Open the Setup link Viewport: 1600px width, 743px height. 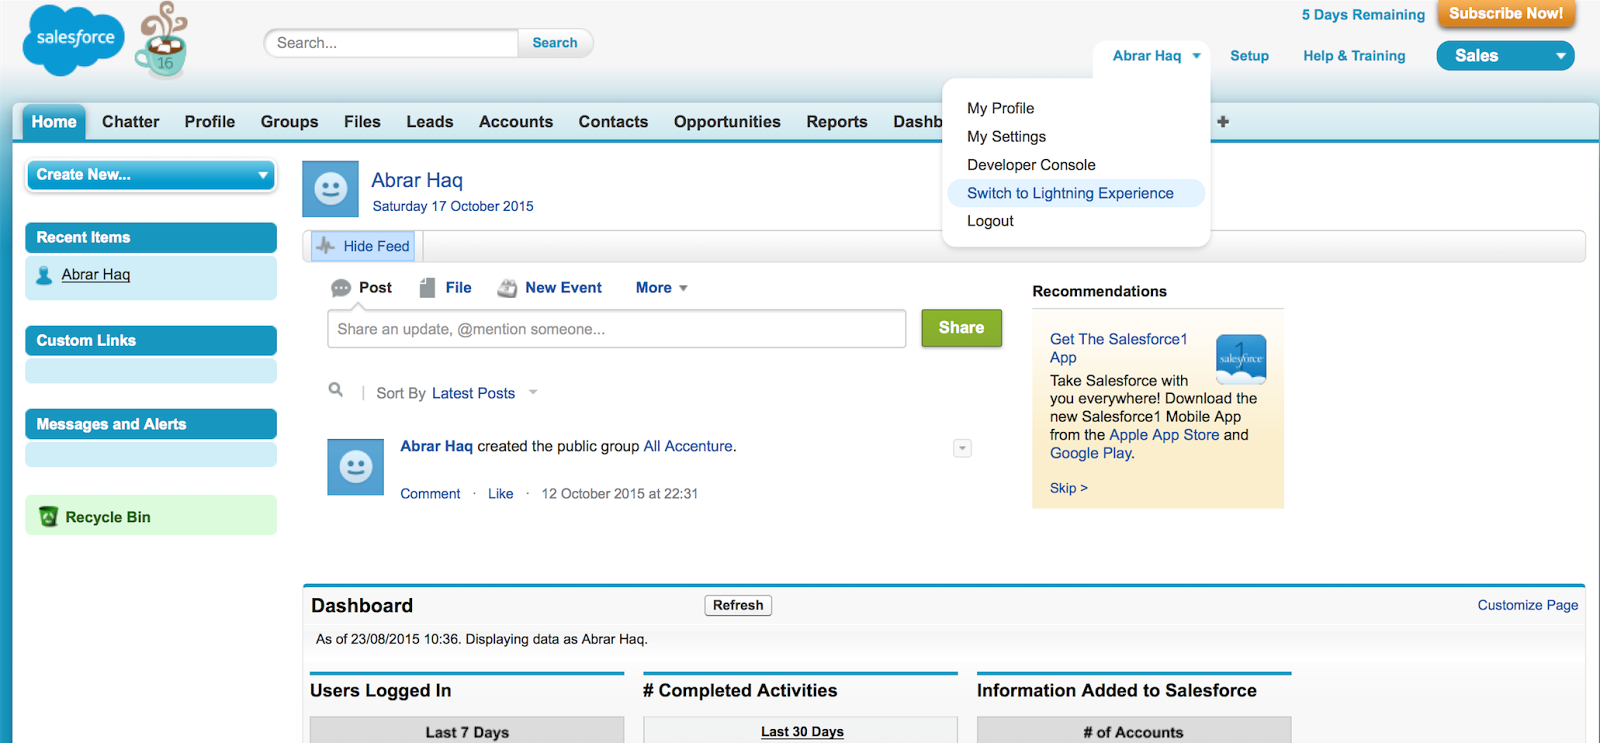pyautogui.click(x=1249, y=56)
